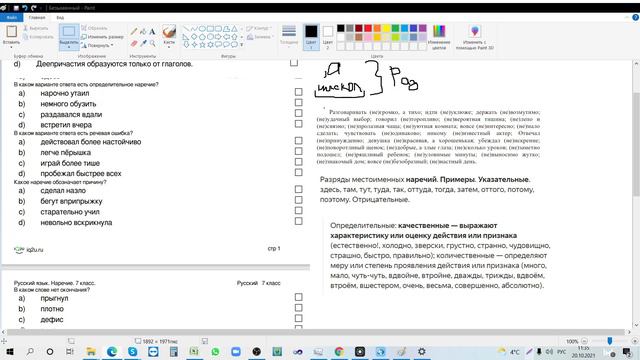Select the Fill with color bucket tool

pos(143,31)
